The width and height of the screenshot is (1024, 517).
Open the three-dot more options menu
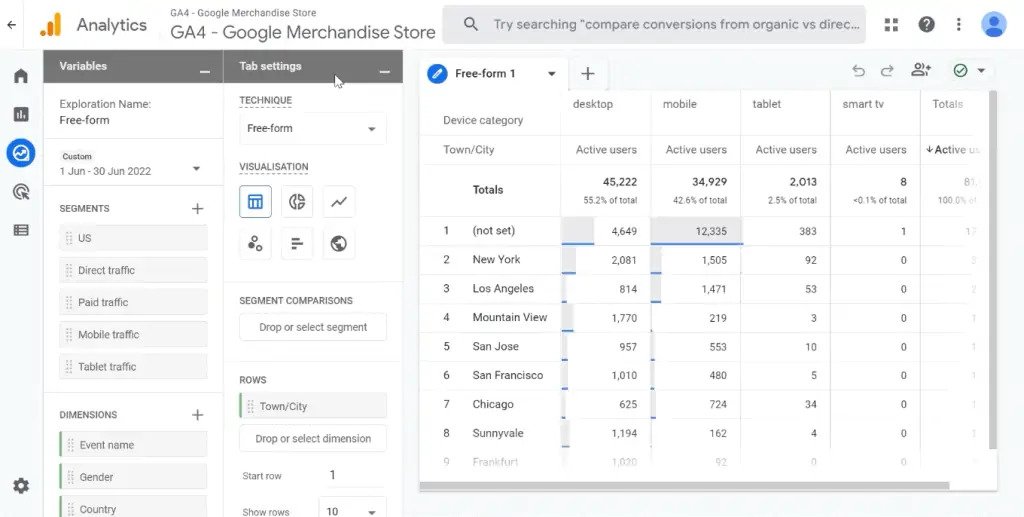click(959, 25)
